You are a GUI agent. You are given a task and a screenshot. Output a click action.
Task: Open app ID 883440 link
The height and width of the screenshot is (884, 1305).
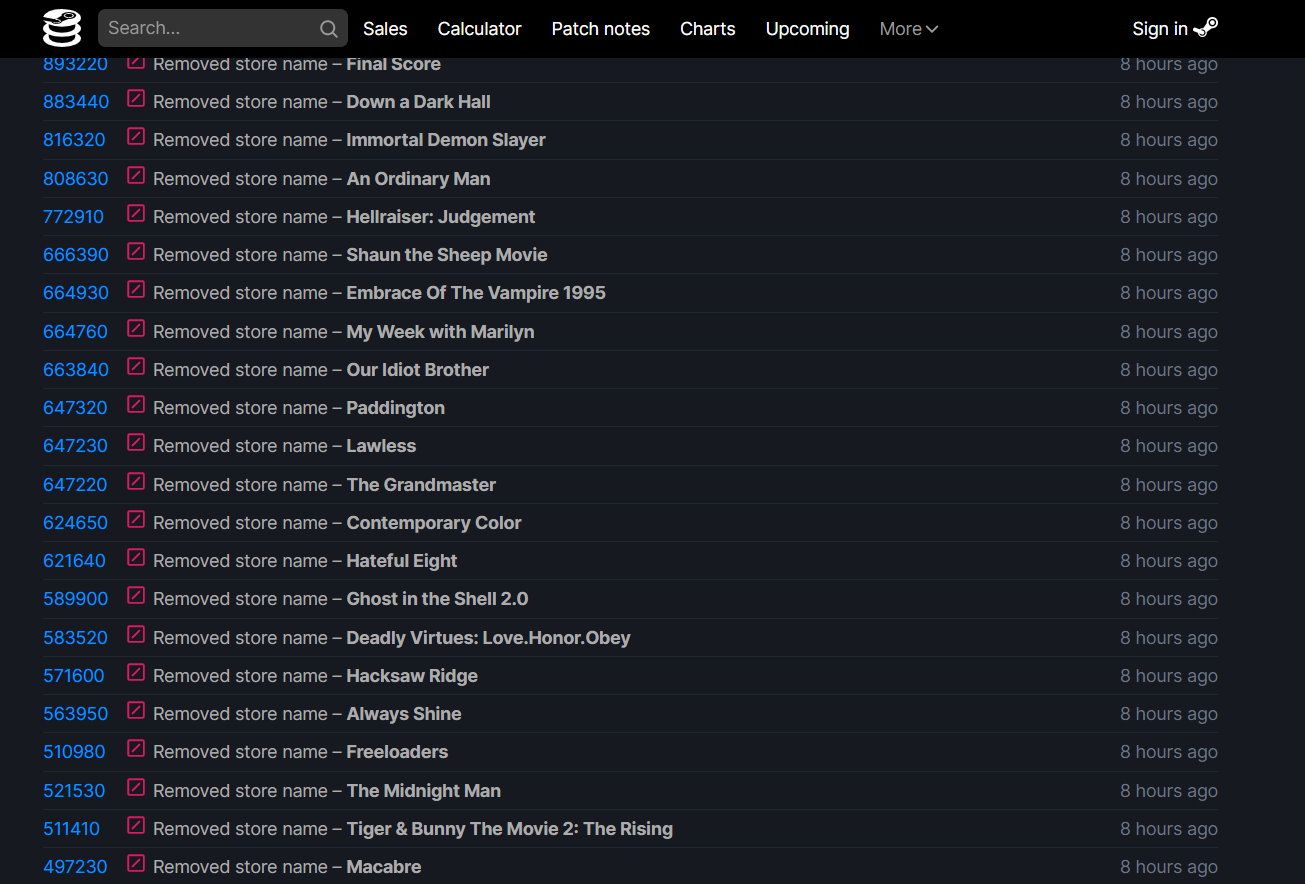coord(76,102)
